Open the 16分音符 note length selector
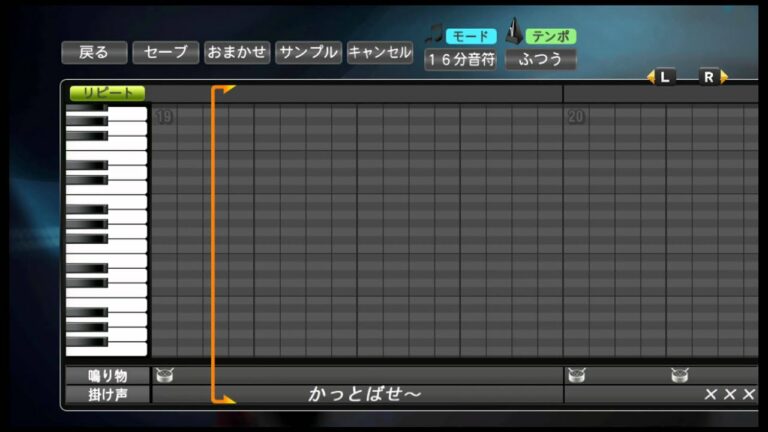 click(460, 59)
